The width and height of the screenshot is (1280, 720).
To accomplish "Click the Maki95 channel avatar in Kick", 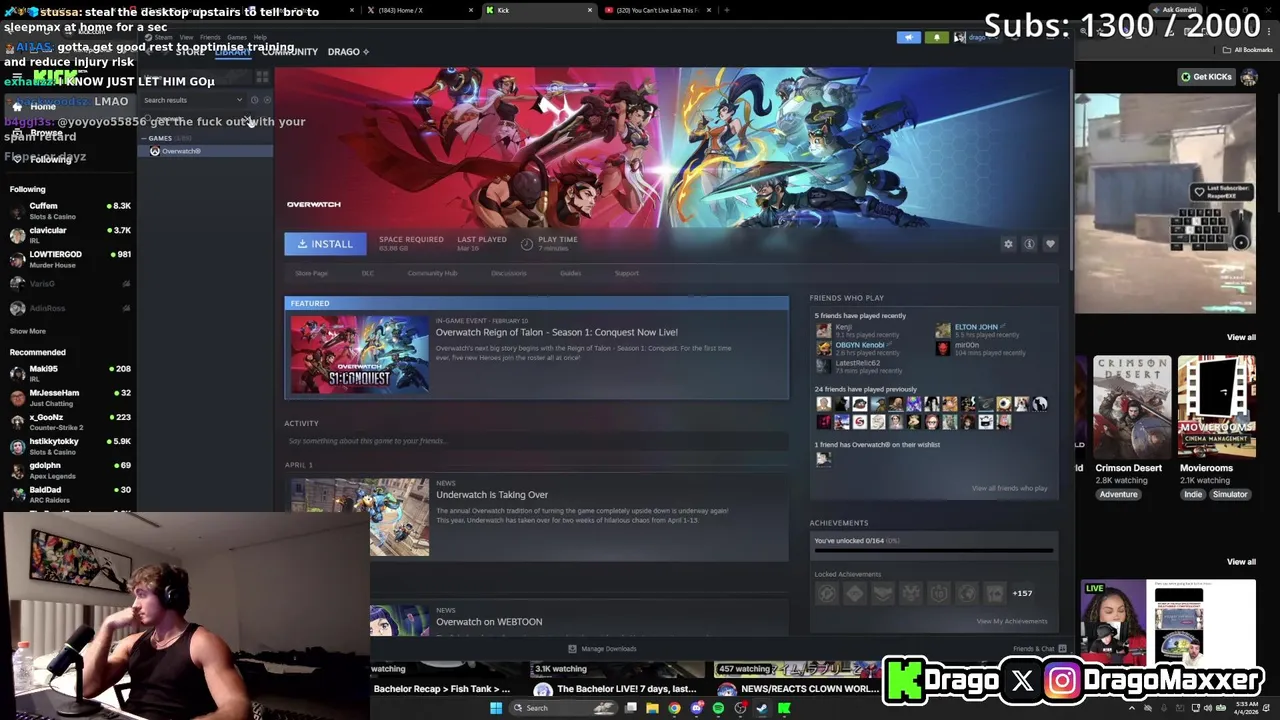I will point(17,374).
